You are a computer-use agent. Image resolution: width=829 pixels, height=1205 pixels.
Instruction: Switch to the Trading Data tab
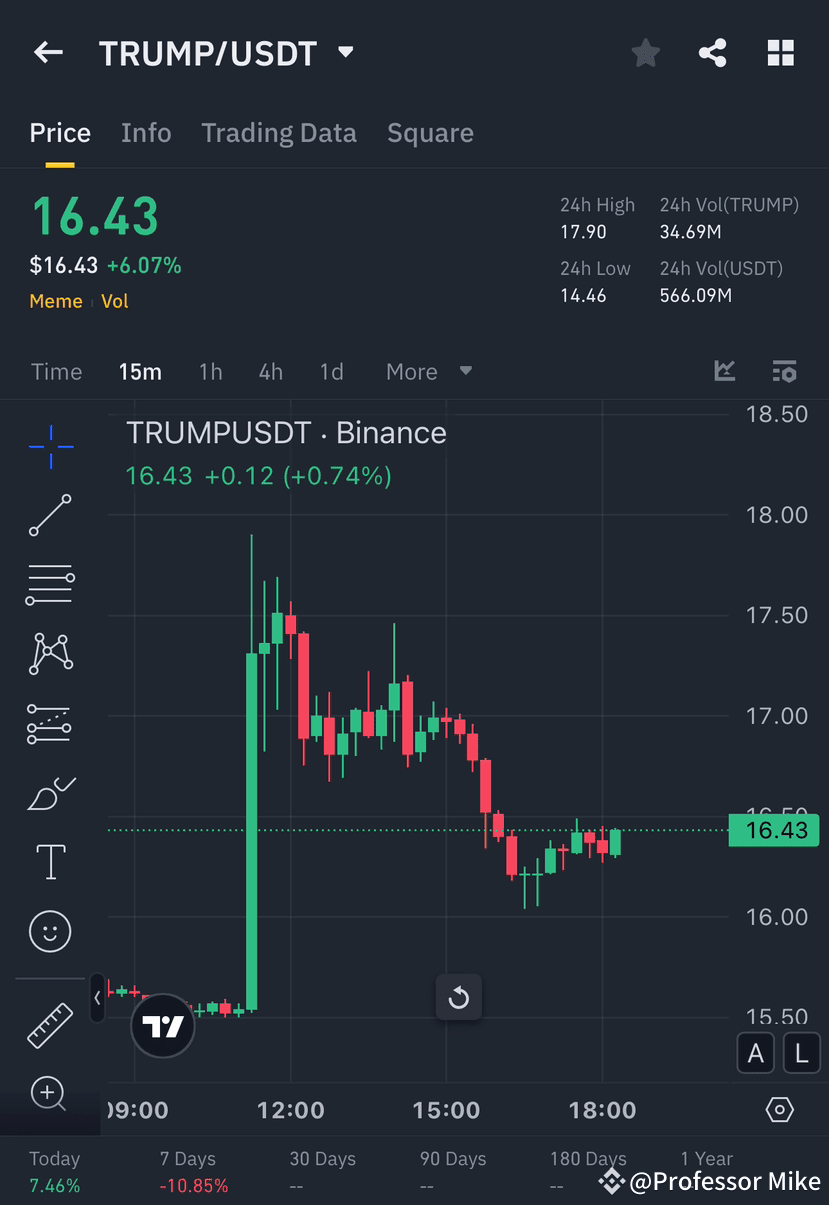pyautogui.click(x=279, y=133)
